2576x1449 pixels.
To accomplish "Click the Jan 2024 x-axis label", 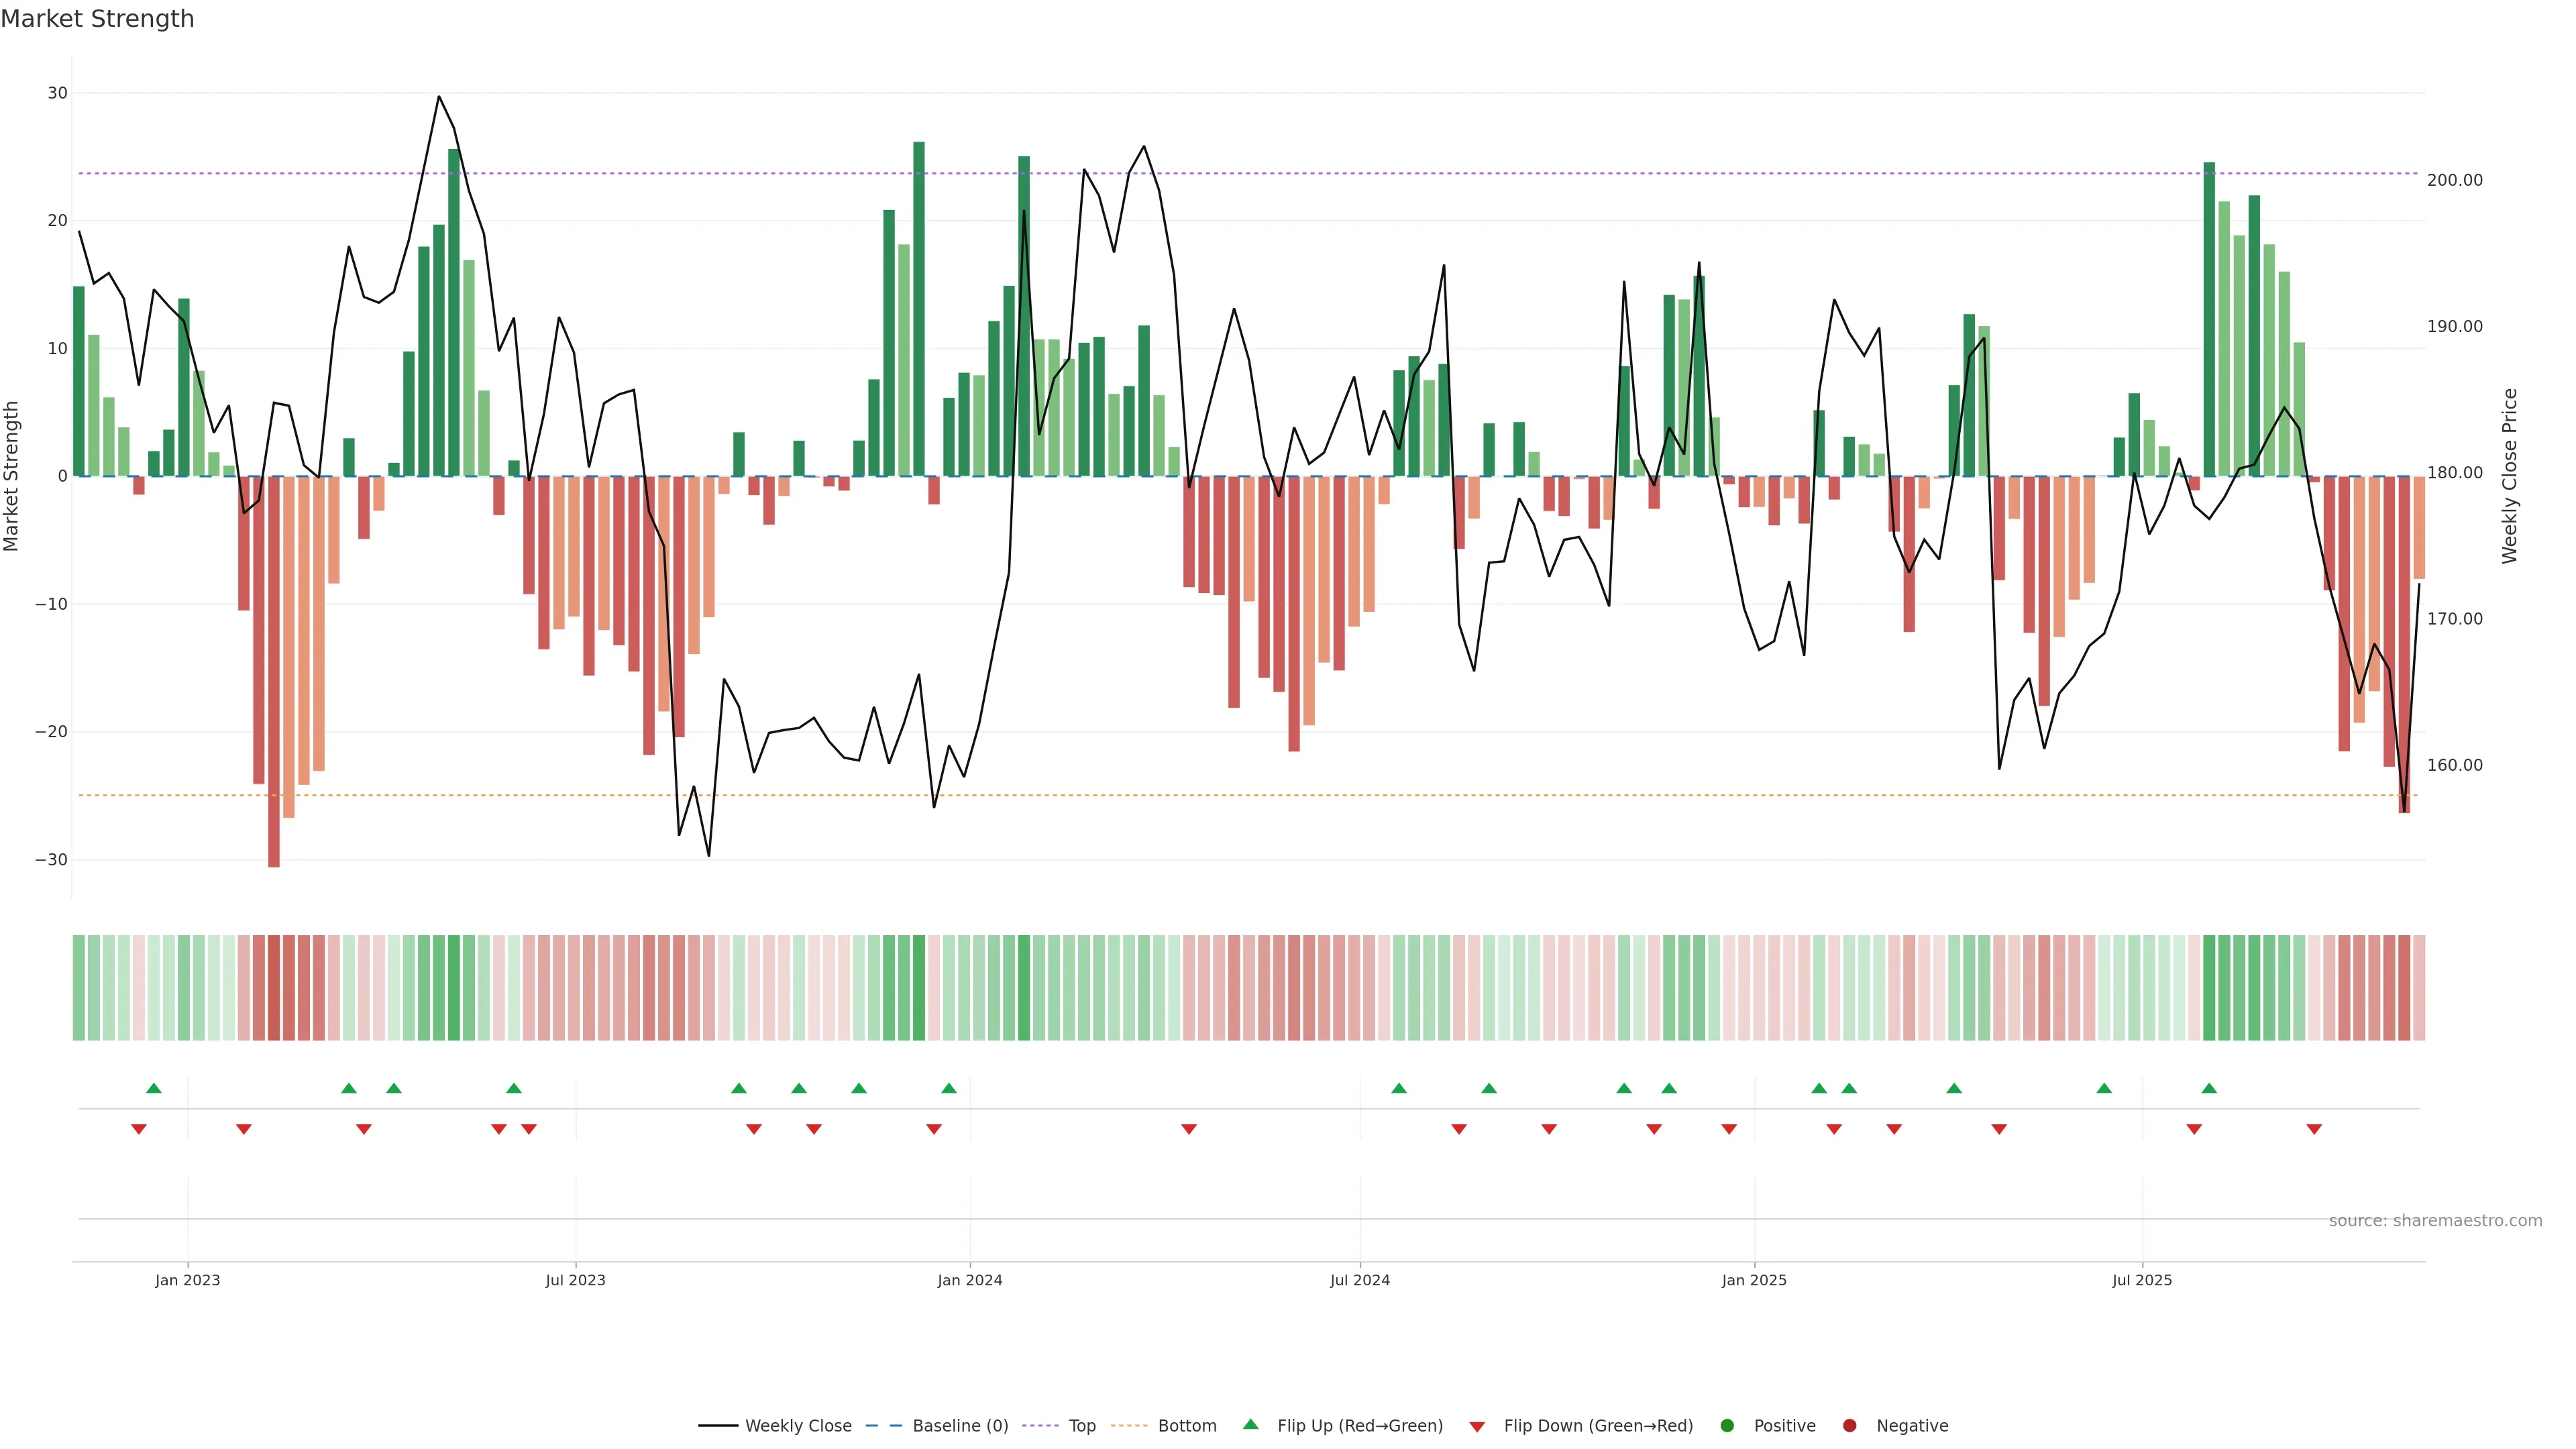I will click(x=969, y=1280).
